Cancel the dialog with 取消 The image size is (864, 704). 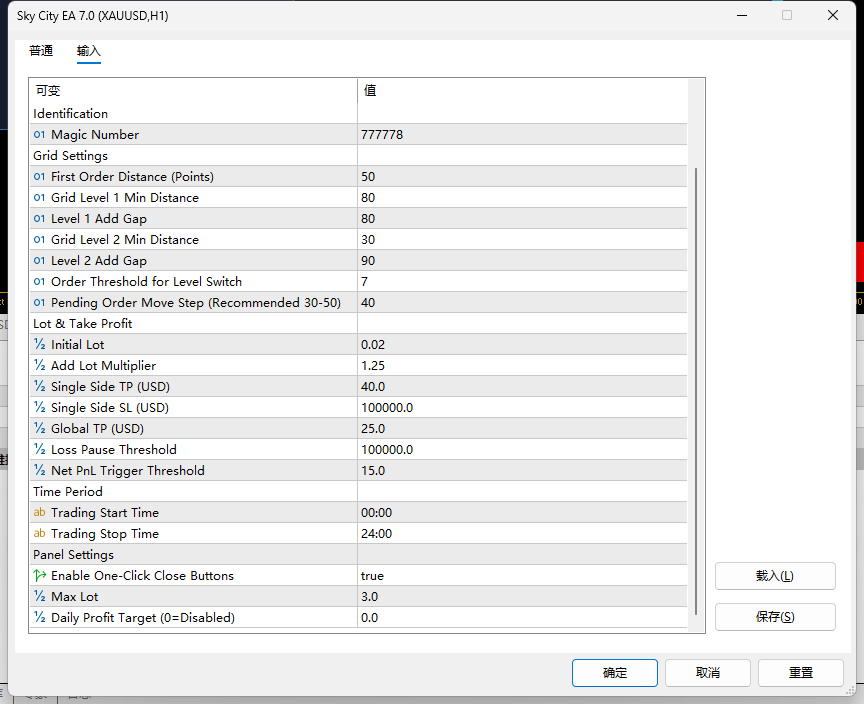pyautogui.click(x=708, y=673)
